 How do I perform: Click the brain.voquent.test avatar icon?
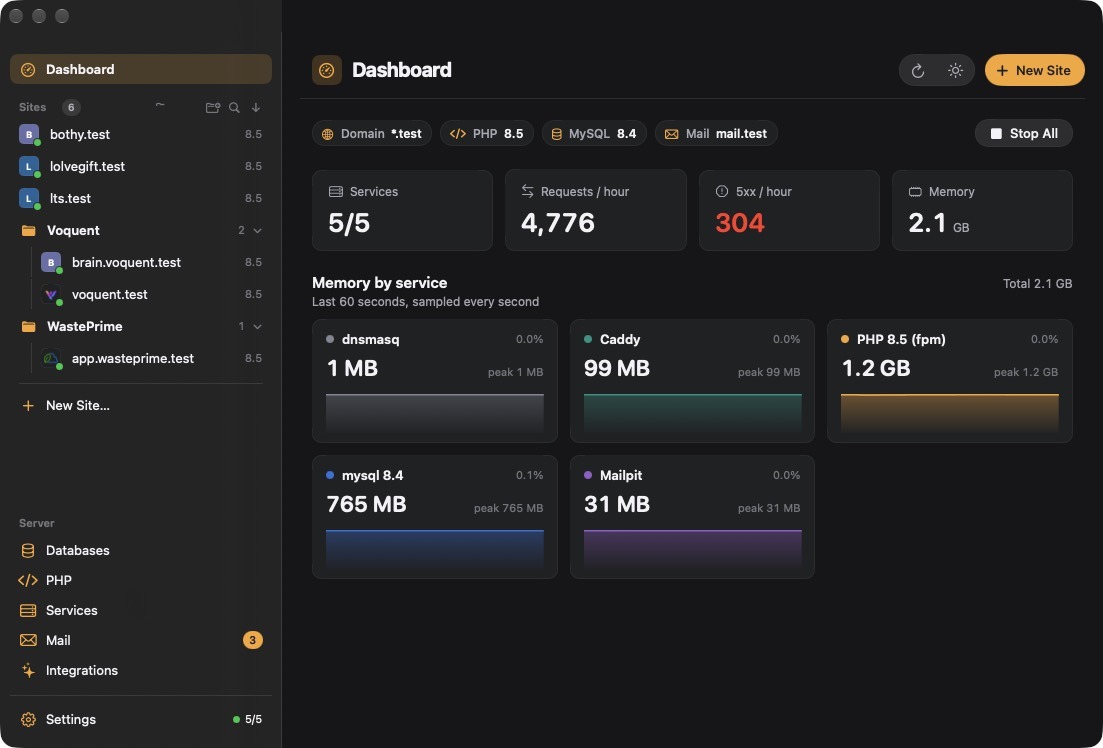coord(51,262)
